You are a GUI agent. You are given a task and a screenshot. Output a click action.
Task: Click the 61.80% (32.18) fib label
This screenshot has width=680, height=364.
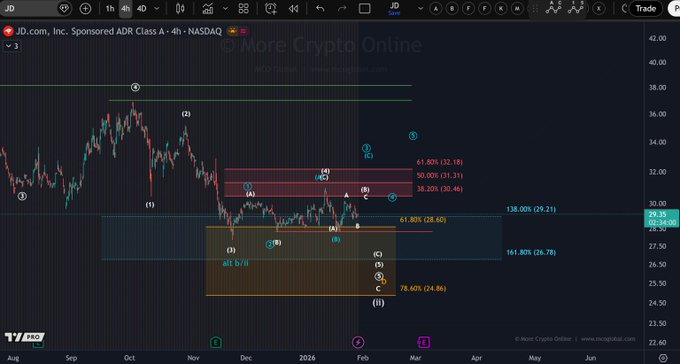click(439, 162)
